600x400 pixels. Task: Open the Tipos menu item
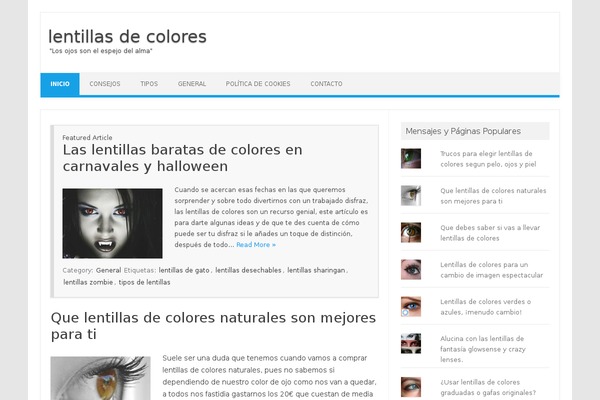click(x=149, y=84)
